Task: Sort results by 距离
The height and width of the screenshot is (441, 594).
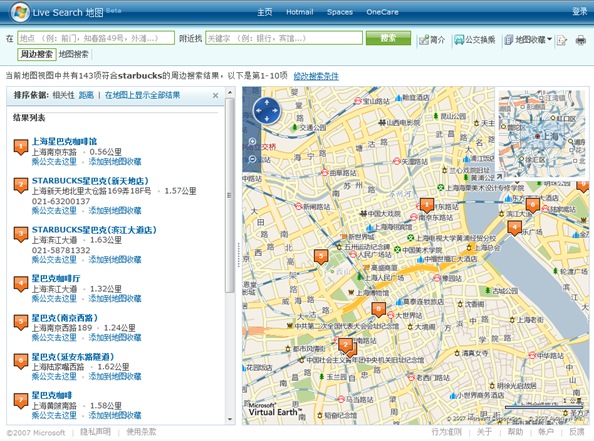Action: pos(86,95)
